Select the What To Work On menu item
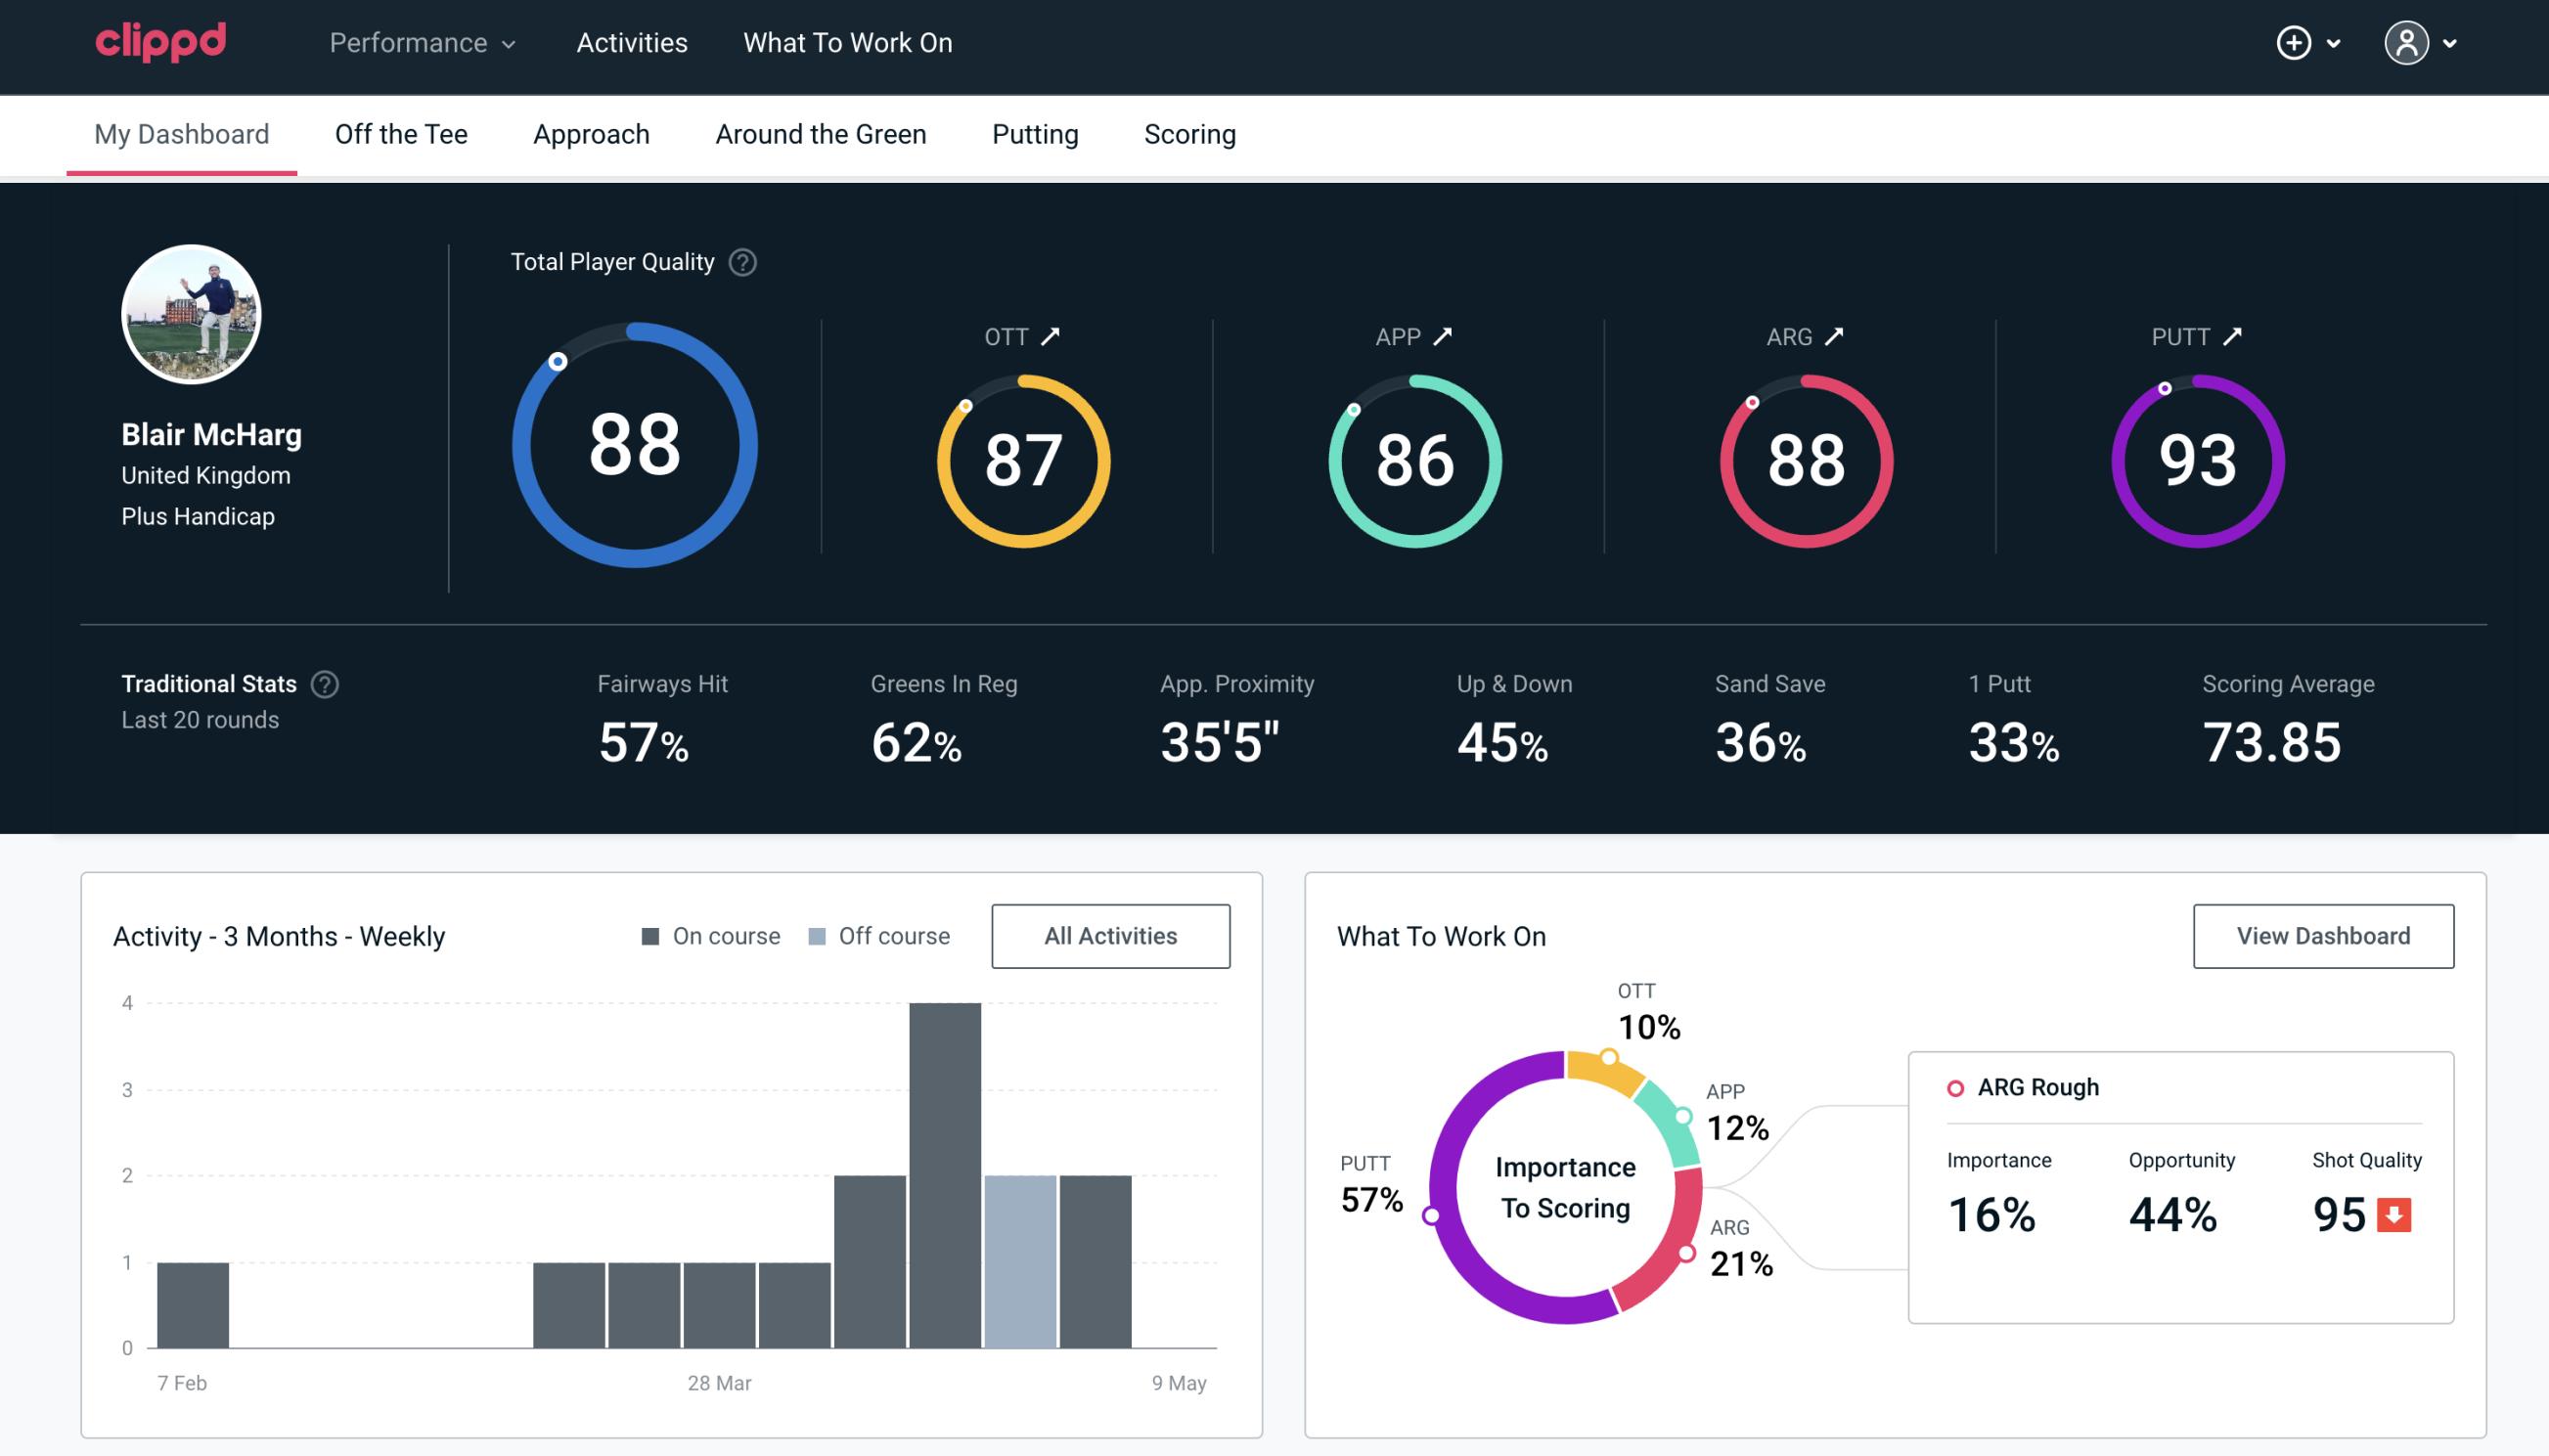This screenshot has height=1456, width=2549. [x=845, y=42]
